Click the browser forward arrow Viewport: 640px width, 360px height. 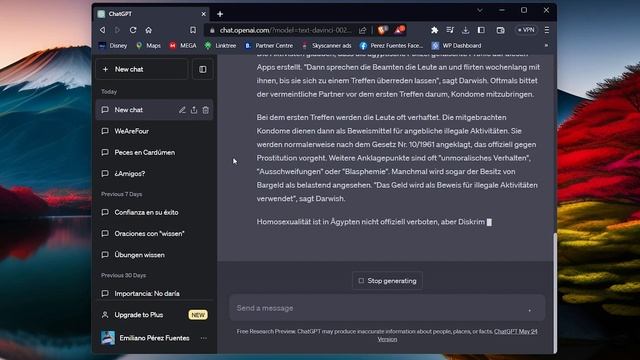pos(117,30)
